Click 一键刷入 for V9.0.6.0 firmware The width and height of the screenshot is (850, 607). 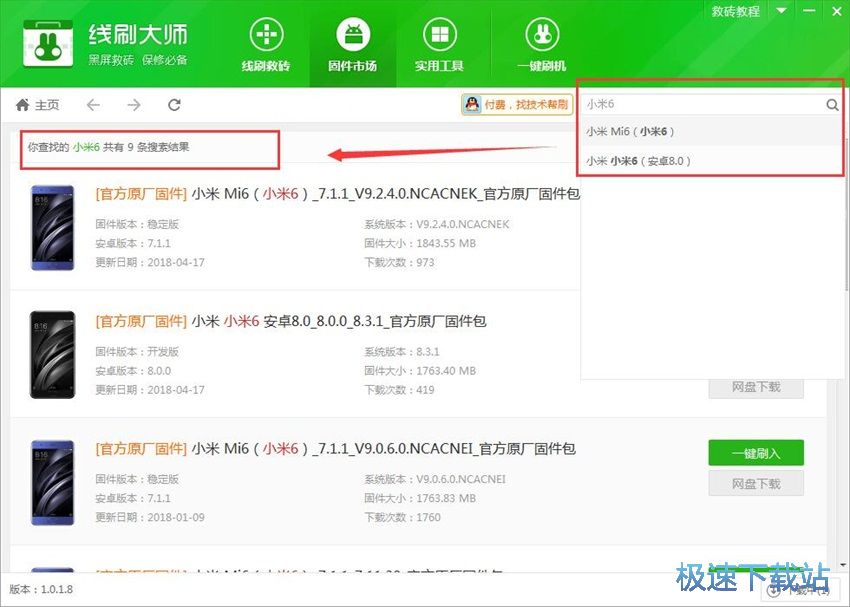(756, 453)
